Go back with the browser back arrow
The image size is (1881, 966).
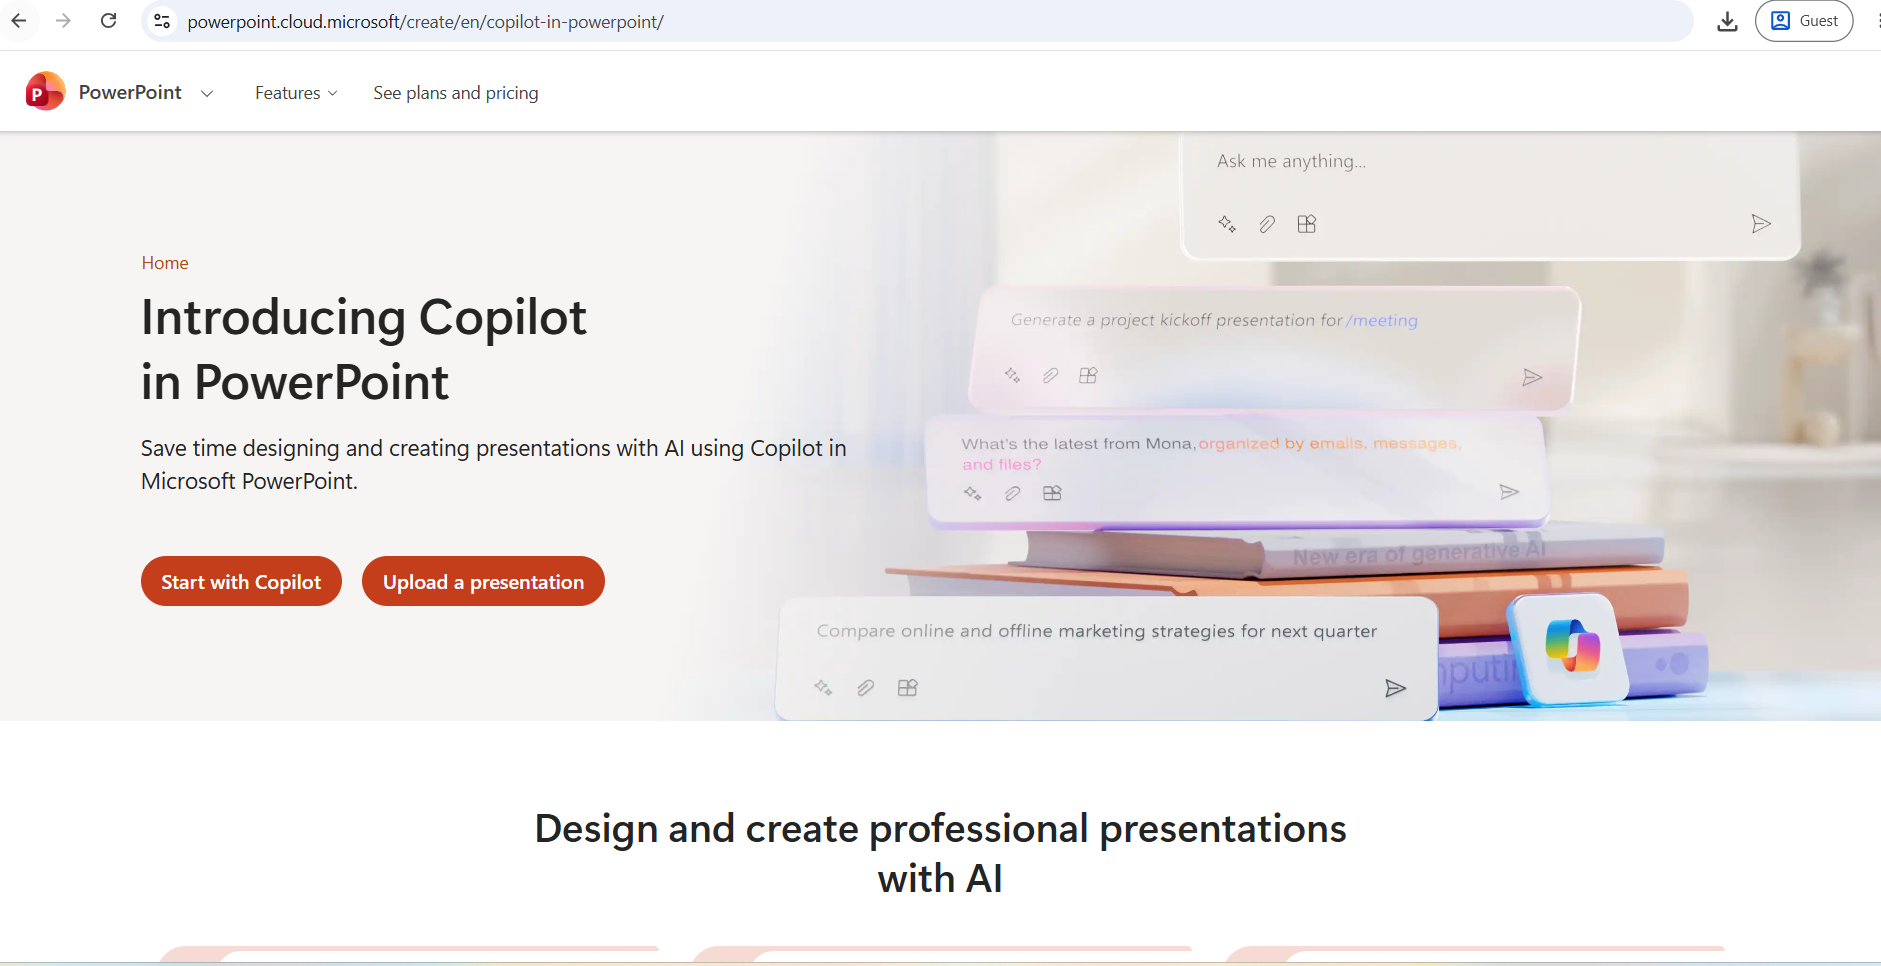pos(19,21)
